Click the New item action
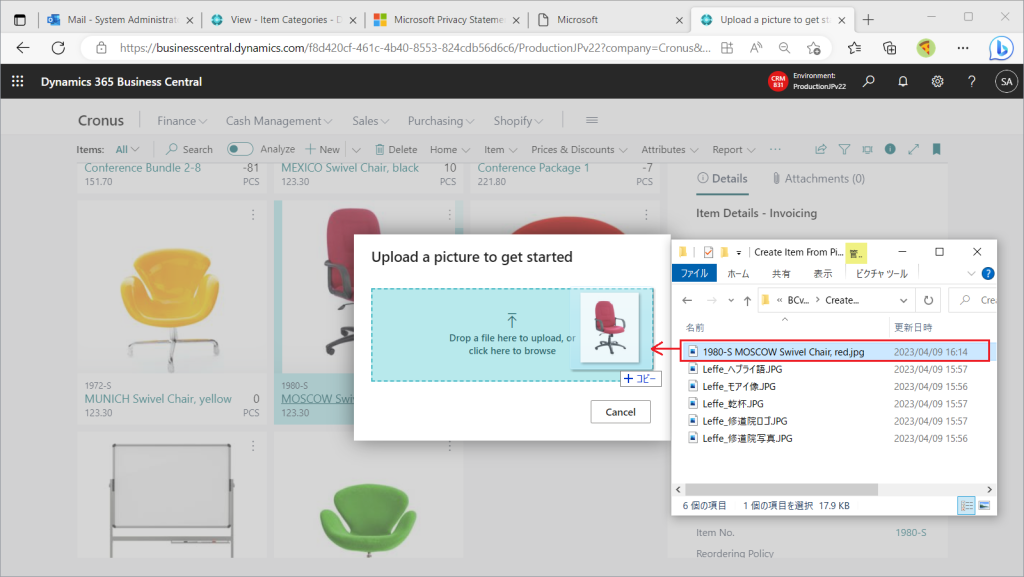1024x577 pixels. point(323,149)
